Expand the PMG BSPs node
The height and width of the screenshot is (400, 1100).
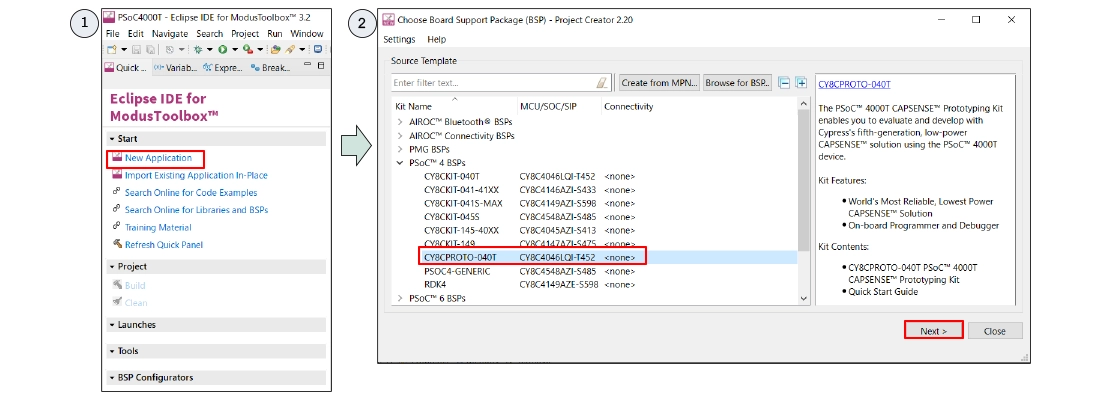[400, 149]
